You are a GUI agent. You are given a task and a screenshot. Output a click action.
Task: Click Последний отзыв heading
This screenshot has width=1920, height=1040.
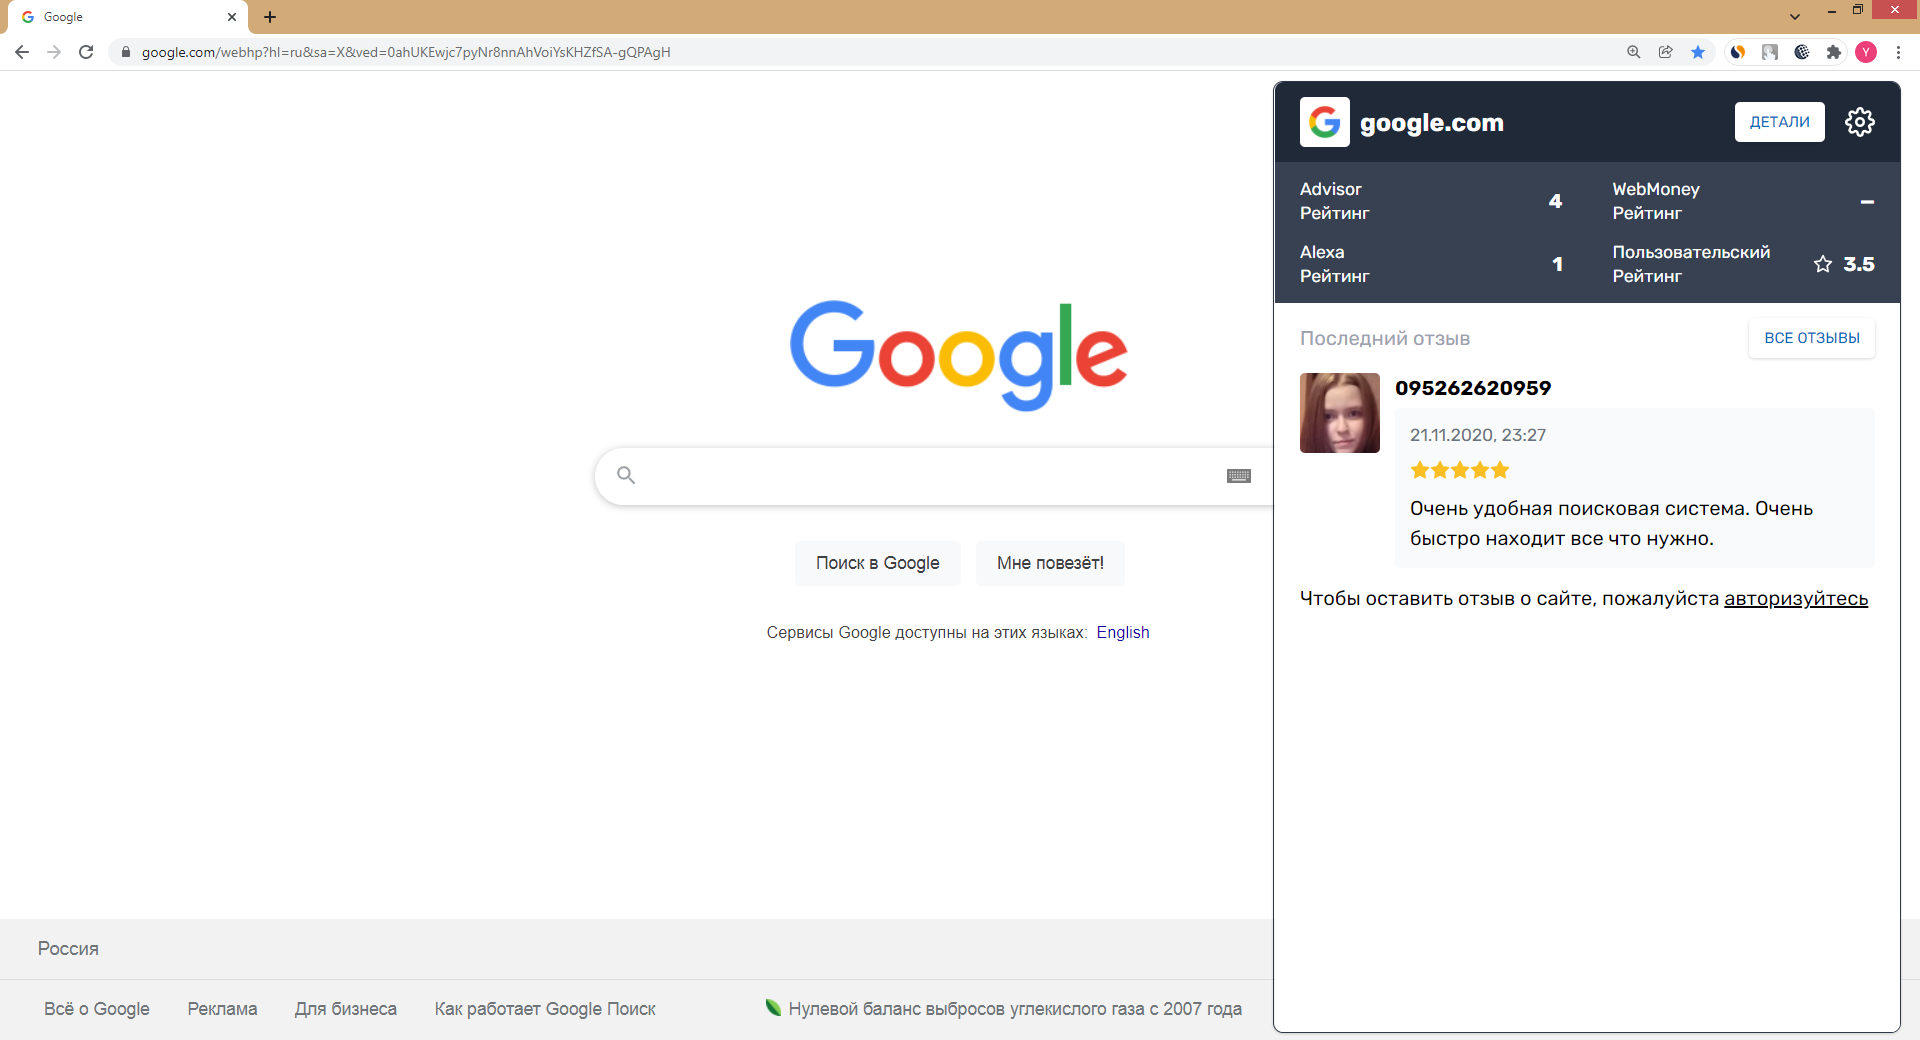click(1385, 338)
